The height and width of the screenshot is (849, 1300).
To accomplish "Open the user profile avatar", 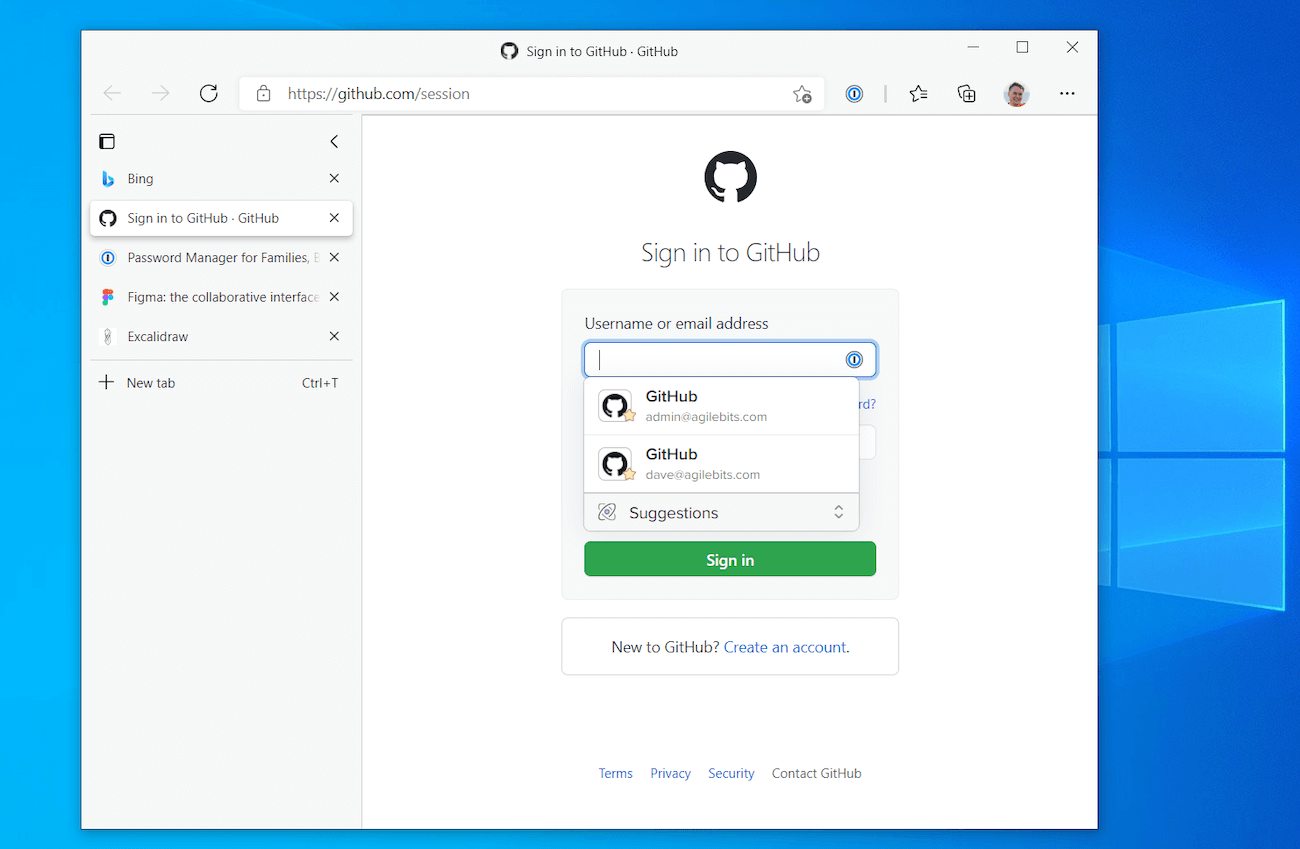I will 1016,94.
